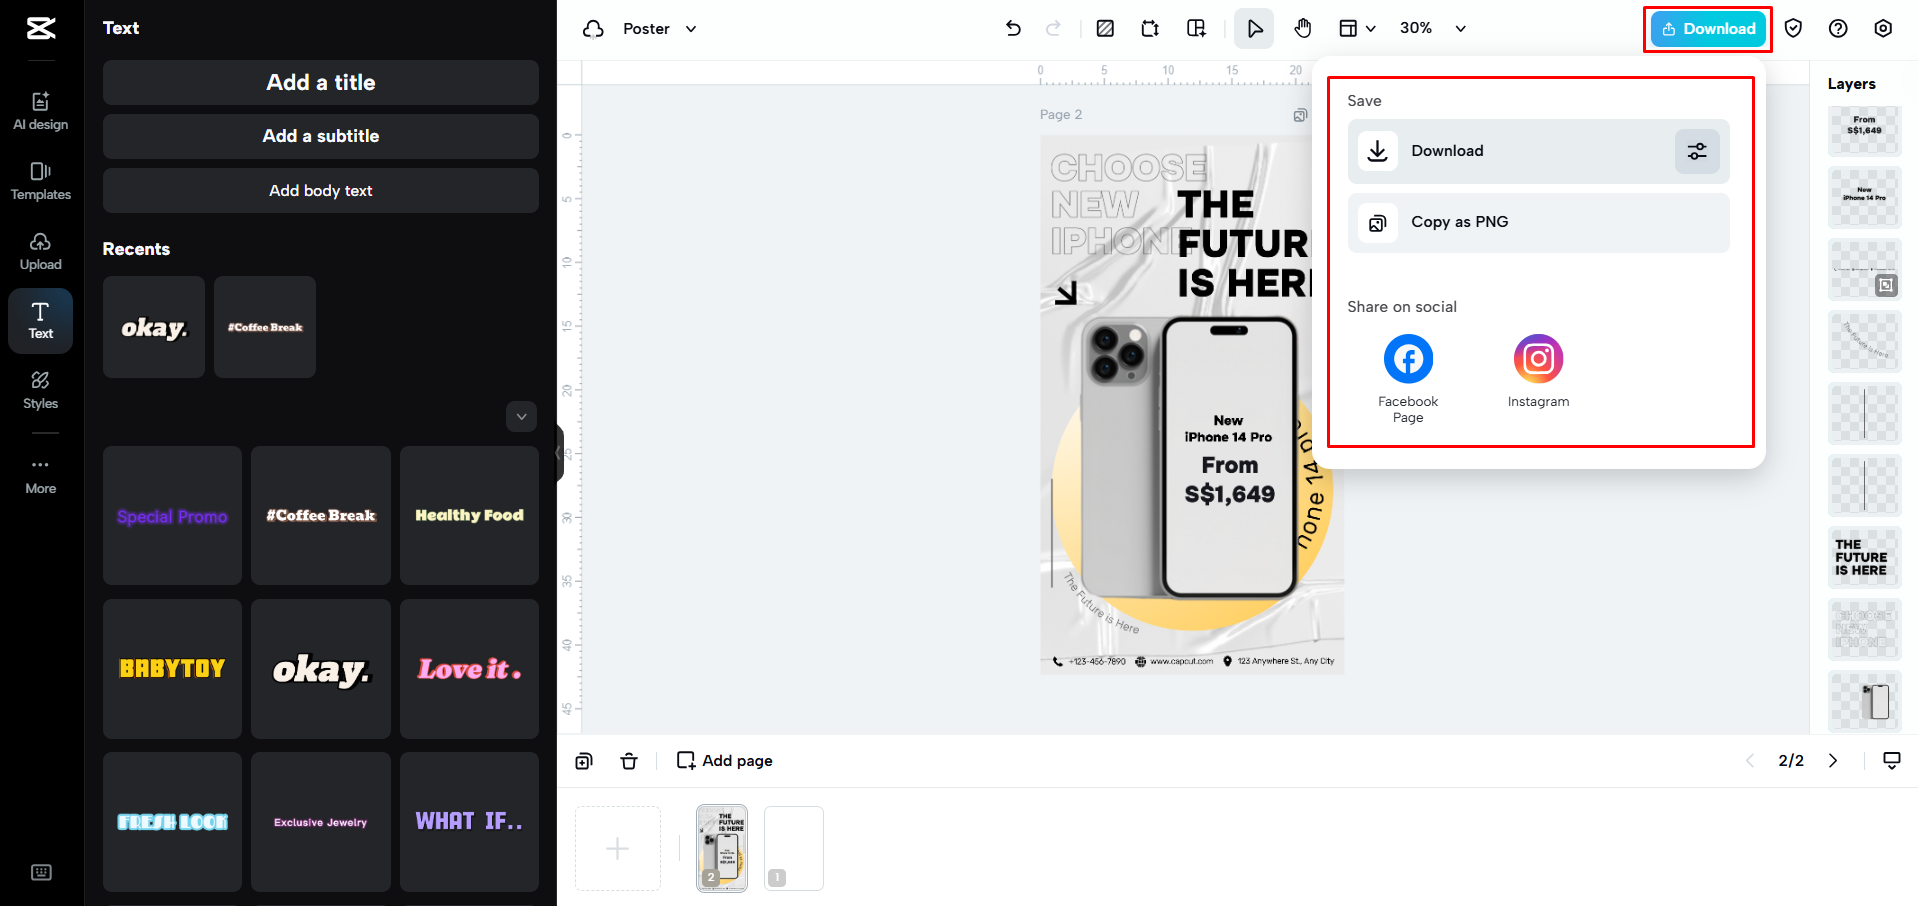1918x906 pixels.
Task: Click the CapCut logo icon
Action: (x=41, y=28)
